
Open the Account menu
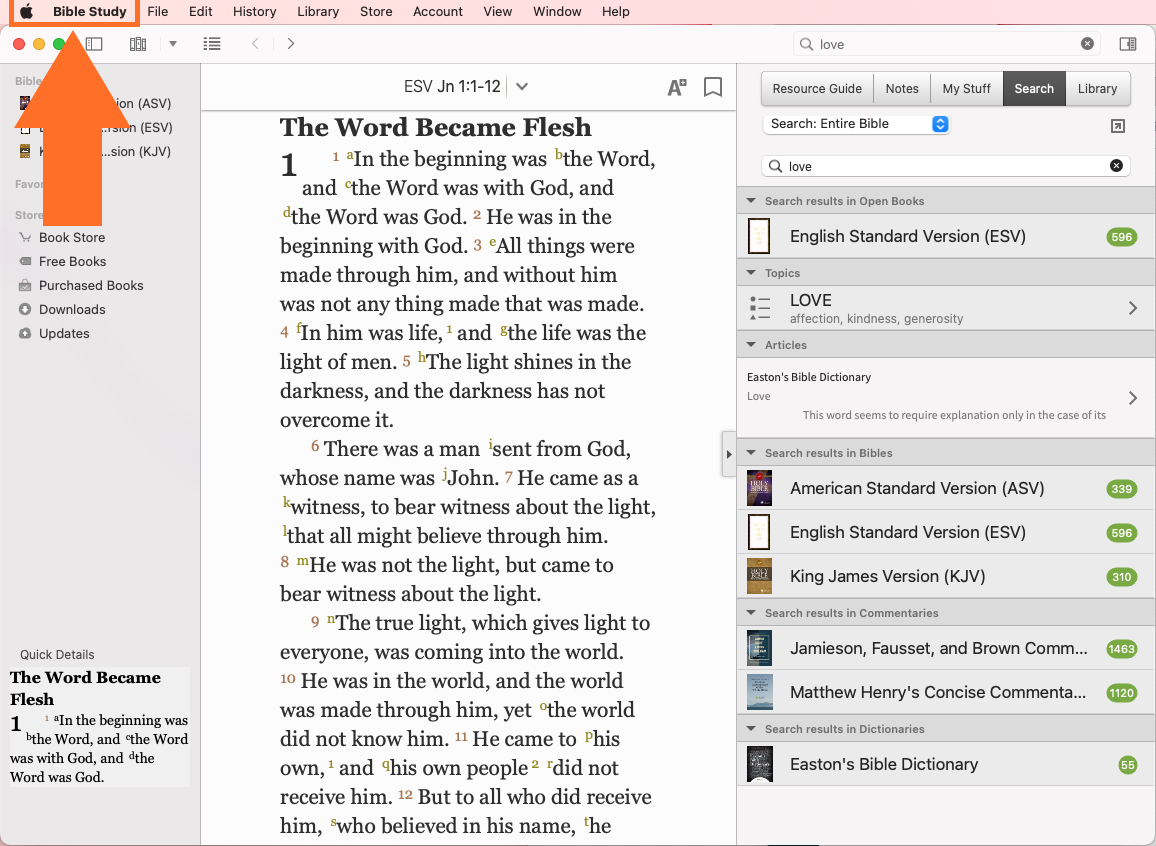[438, 12]
